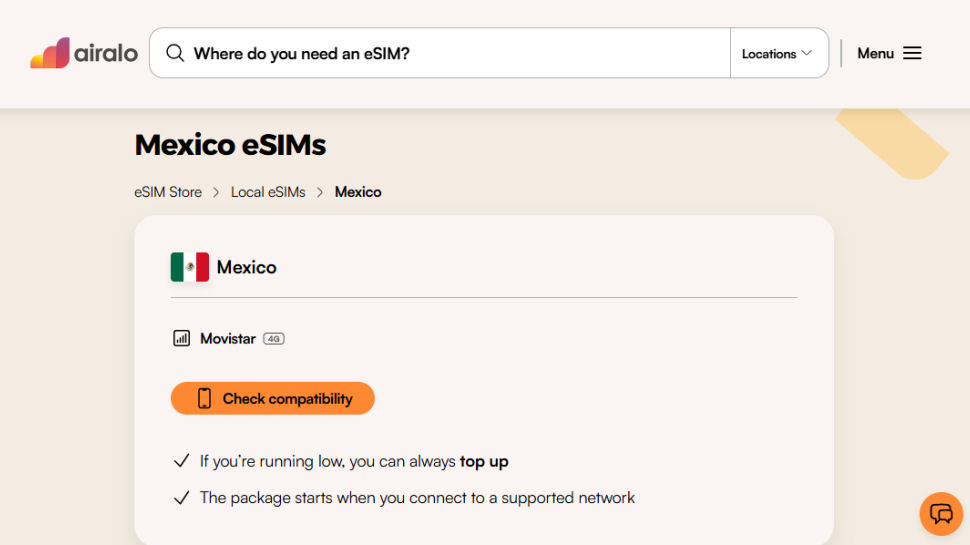Click the phone icon in Check compatibility

[x=204, y=398]
